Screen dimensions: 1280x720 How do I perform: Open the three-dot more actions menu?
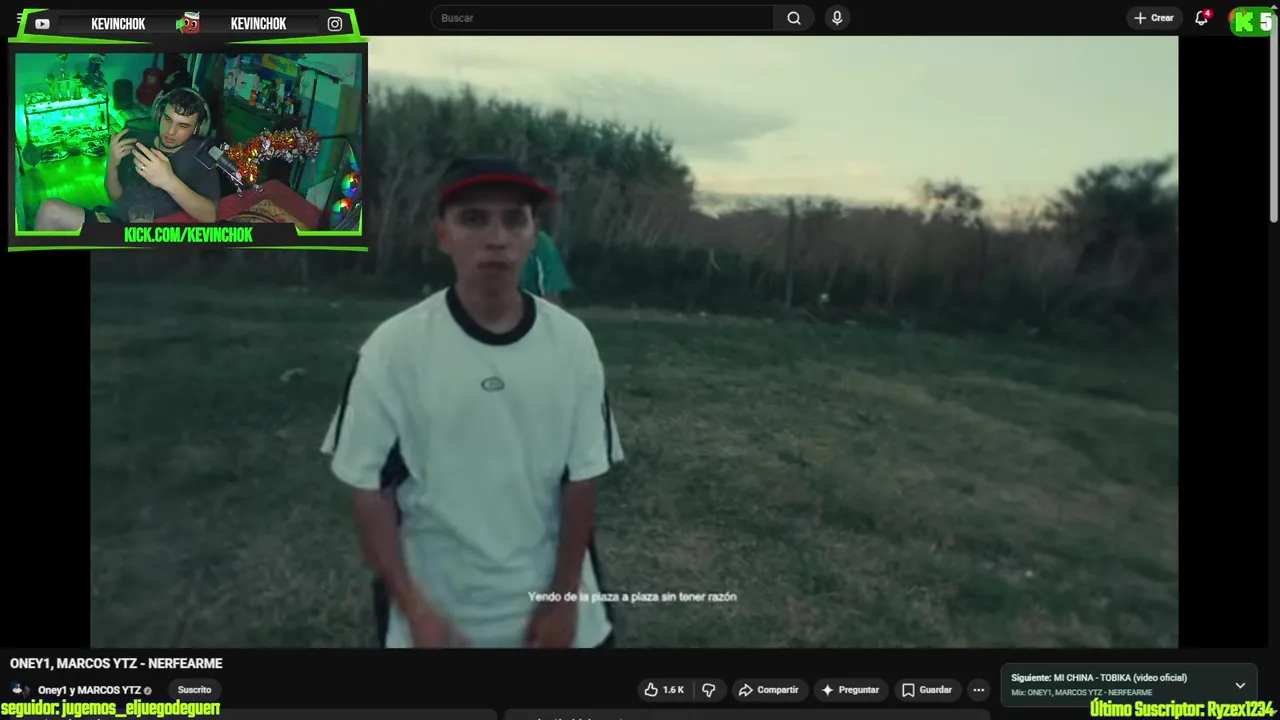coord(979,690)
